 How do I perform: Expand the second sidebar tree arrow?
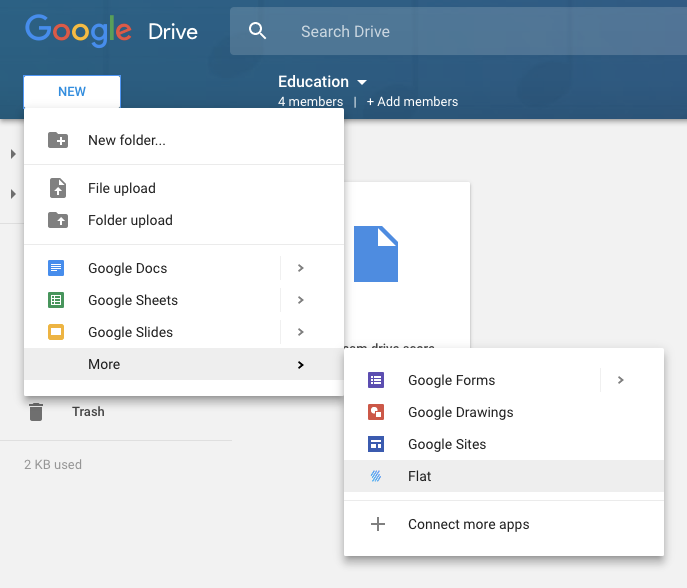13,194
